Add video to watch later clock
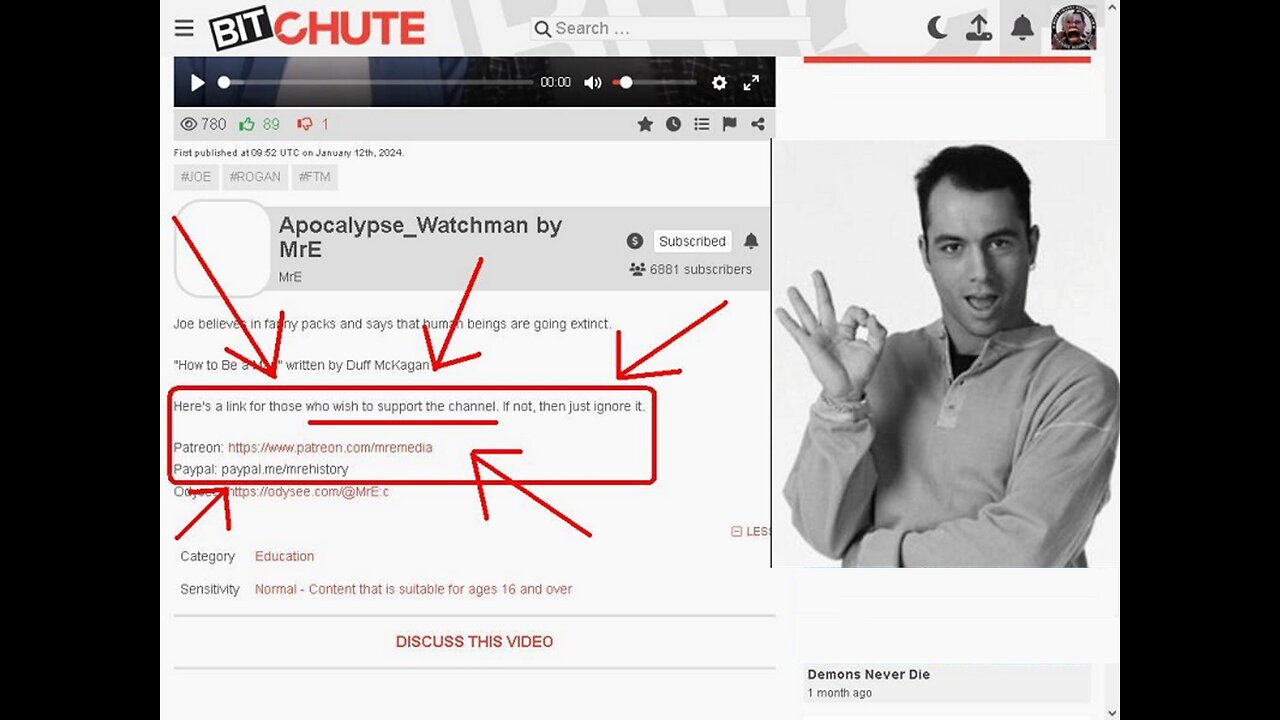The height and width of the screenshot is (720, 1280). (x=673, y=124)
